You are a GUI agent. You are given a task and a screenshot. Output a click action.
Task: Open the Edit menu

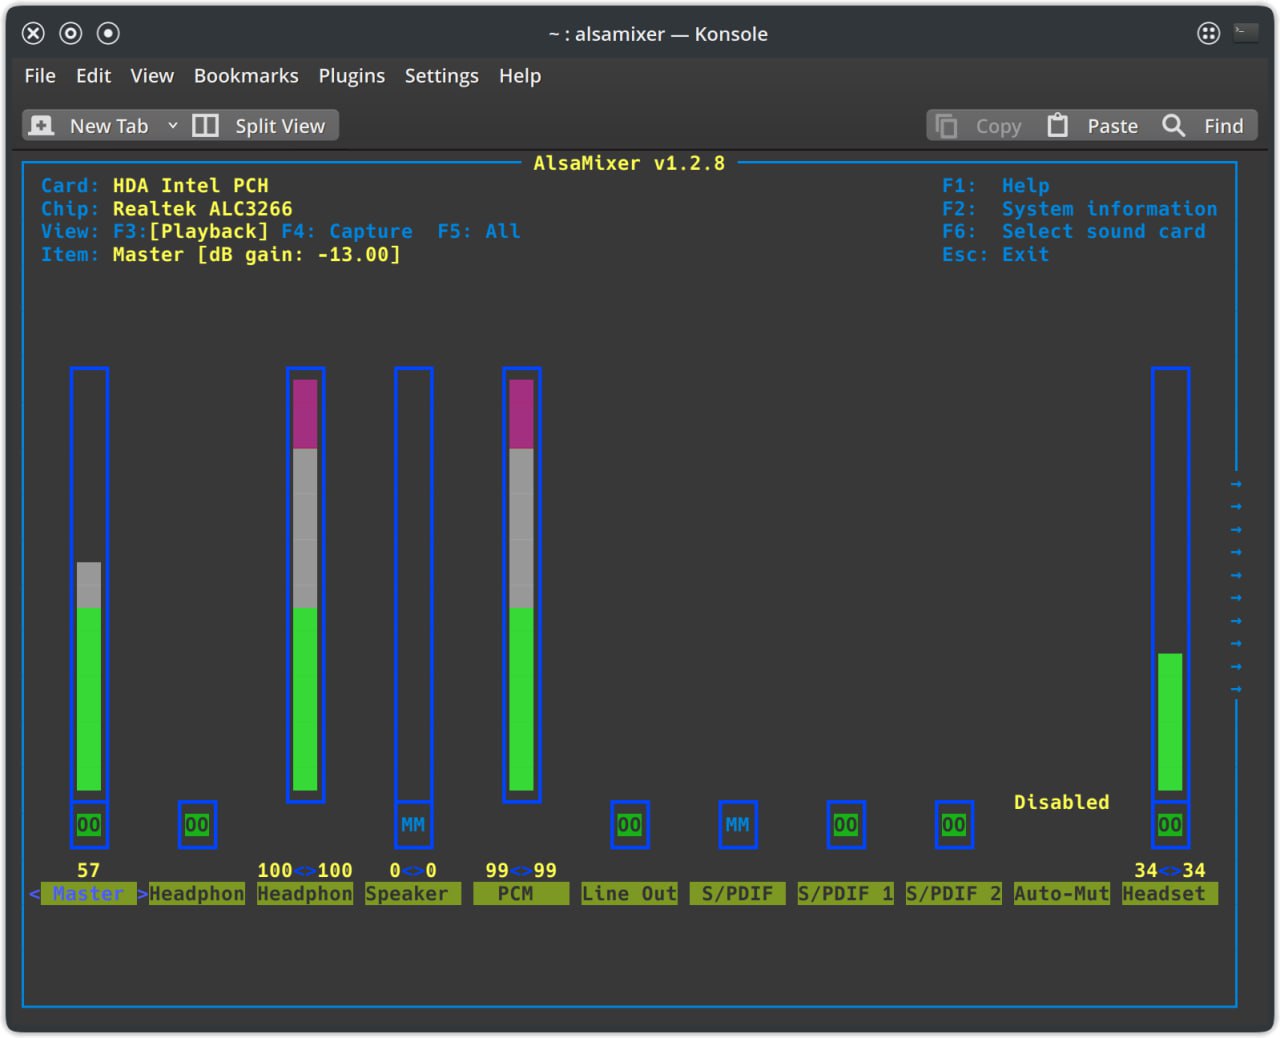[x=93, y=76]
